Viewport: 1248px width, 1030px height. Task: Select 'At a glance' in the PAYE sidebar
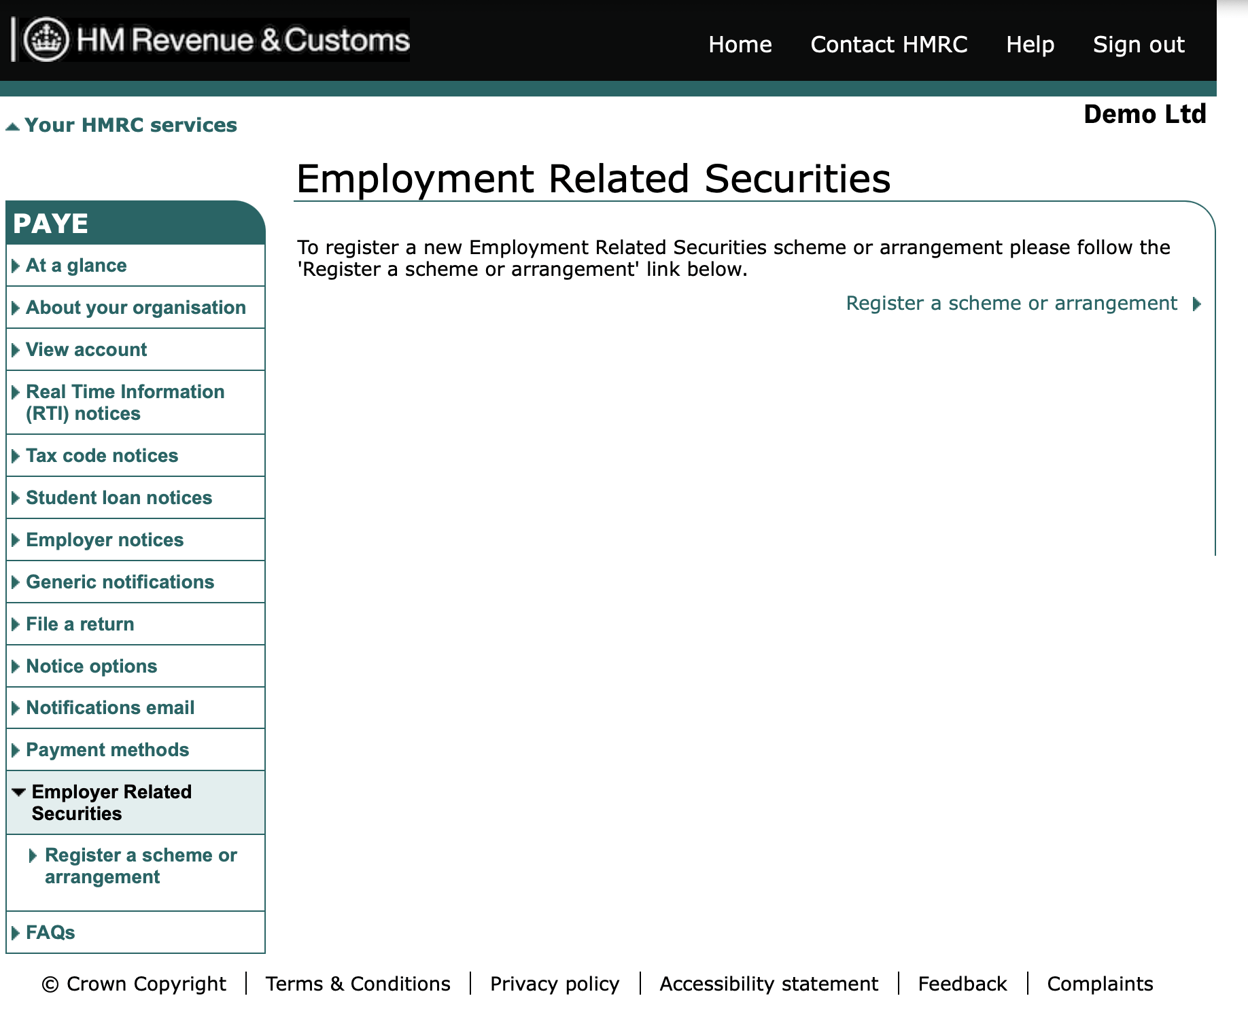click(x=77, y=265)
